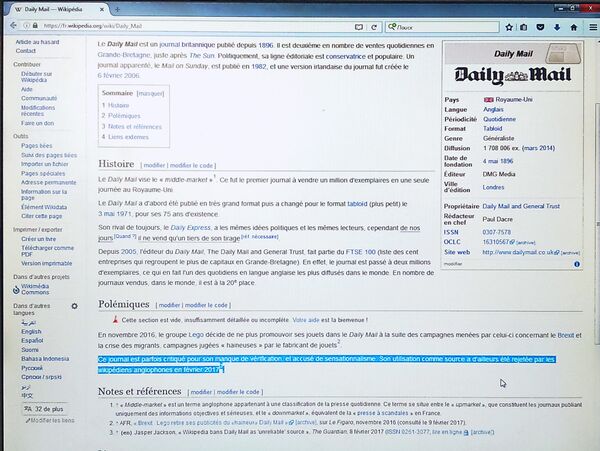This screenshot has width=600, height=451.
Task: Close the Daily Mail — Wikipédia tab
Action: pyautogui.click(x=102, y=9)
